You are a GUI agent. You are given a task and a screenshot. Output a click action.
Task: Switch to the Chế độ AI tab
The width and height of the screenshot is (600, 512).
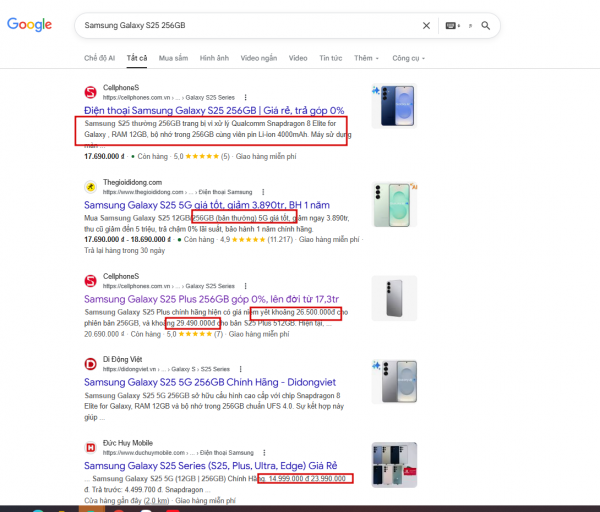click(x=99, y=58)
